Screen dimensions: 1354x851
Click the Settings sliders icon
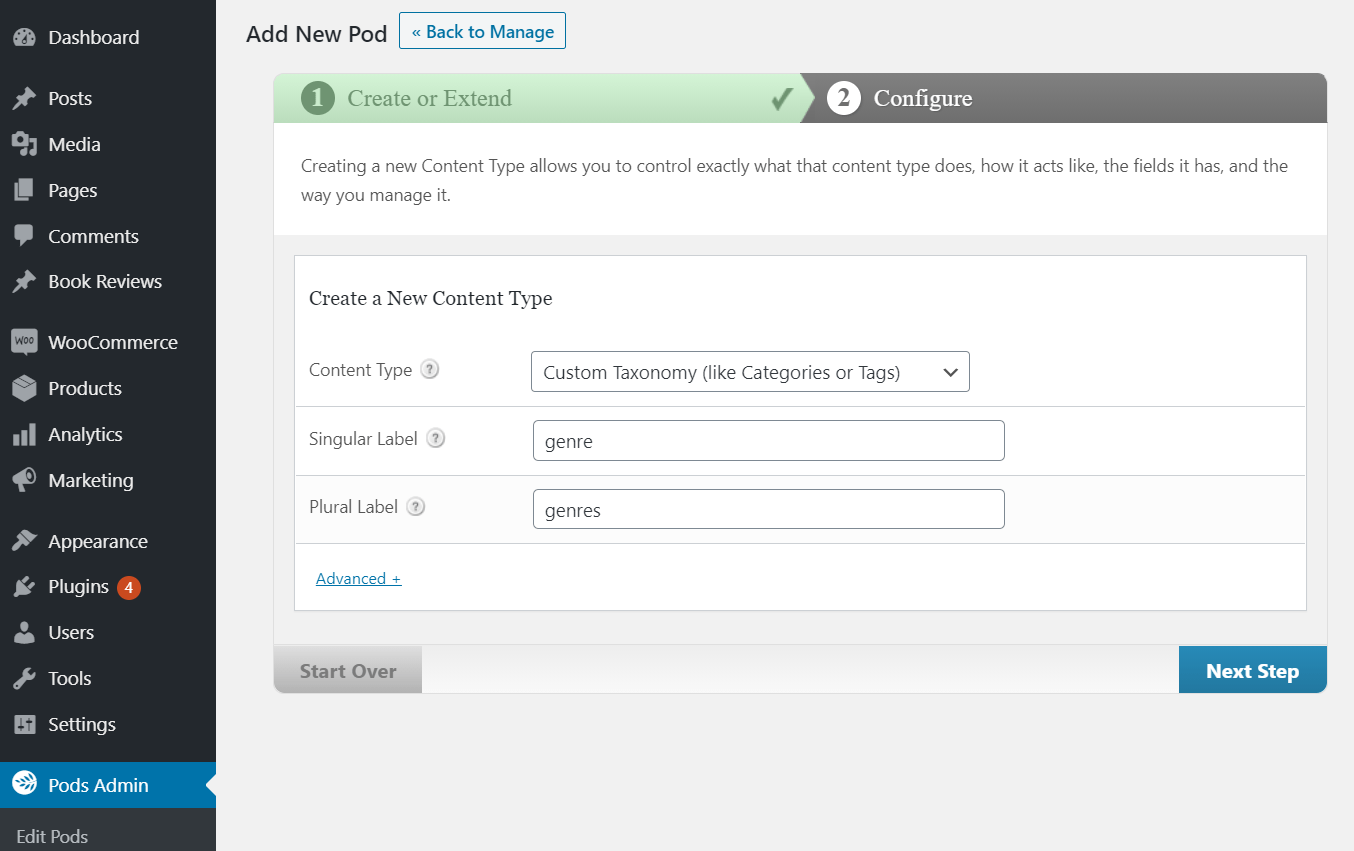(24, 725)
